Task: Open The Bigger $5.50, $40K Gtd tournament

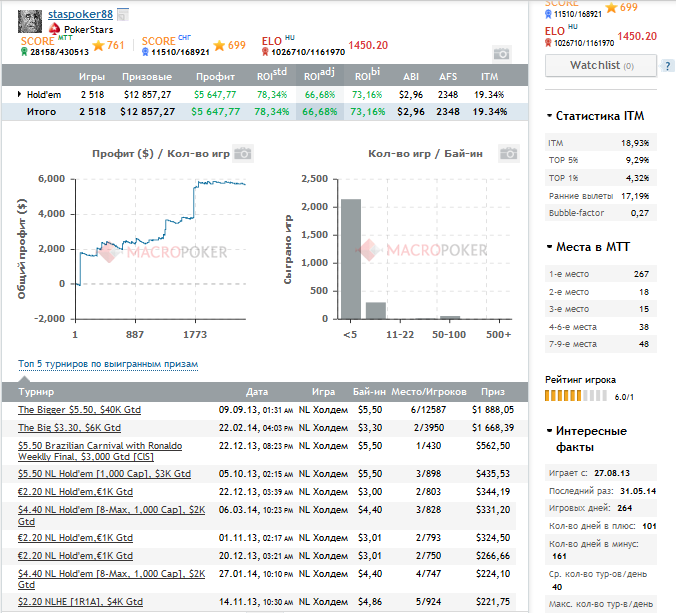Action: click(x=80, y=409)
